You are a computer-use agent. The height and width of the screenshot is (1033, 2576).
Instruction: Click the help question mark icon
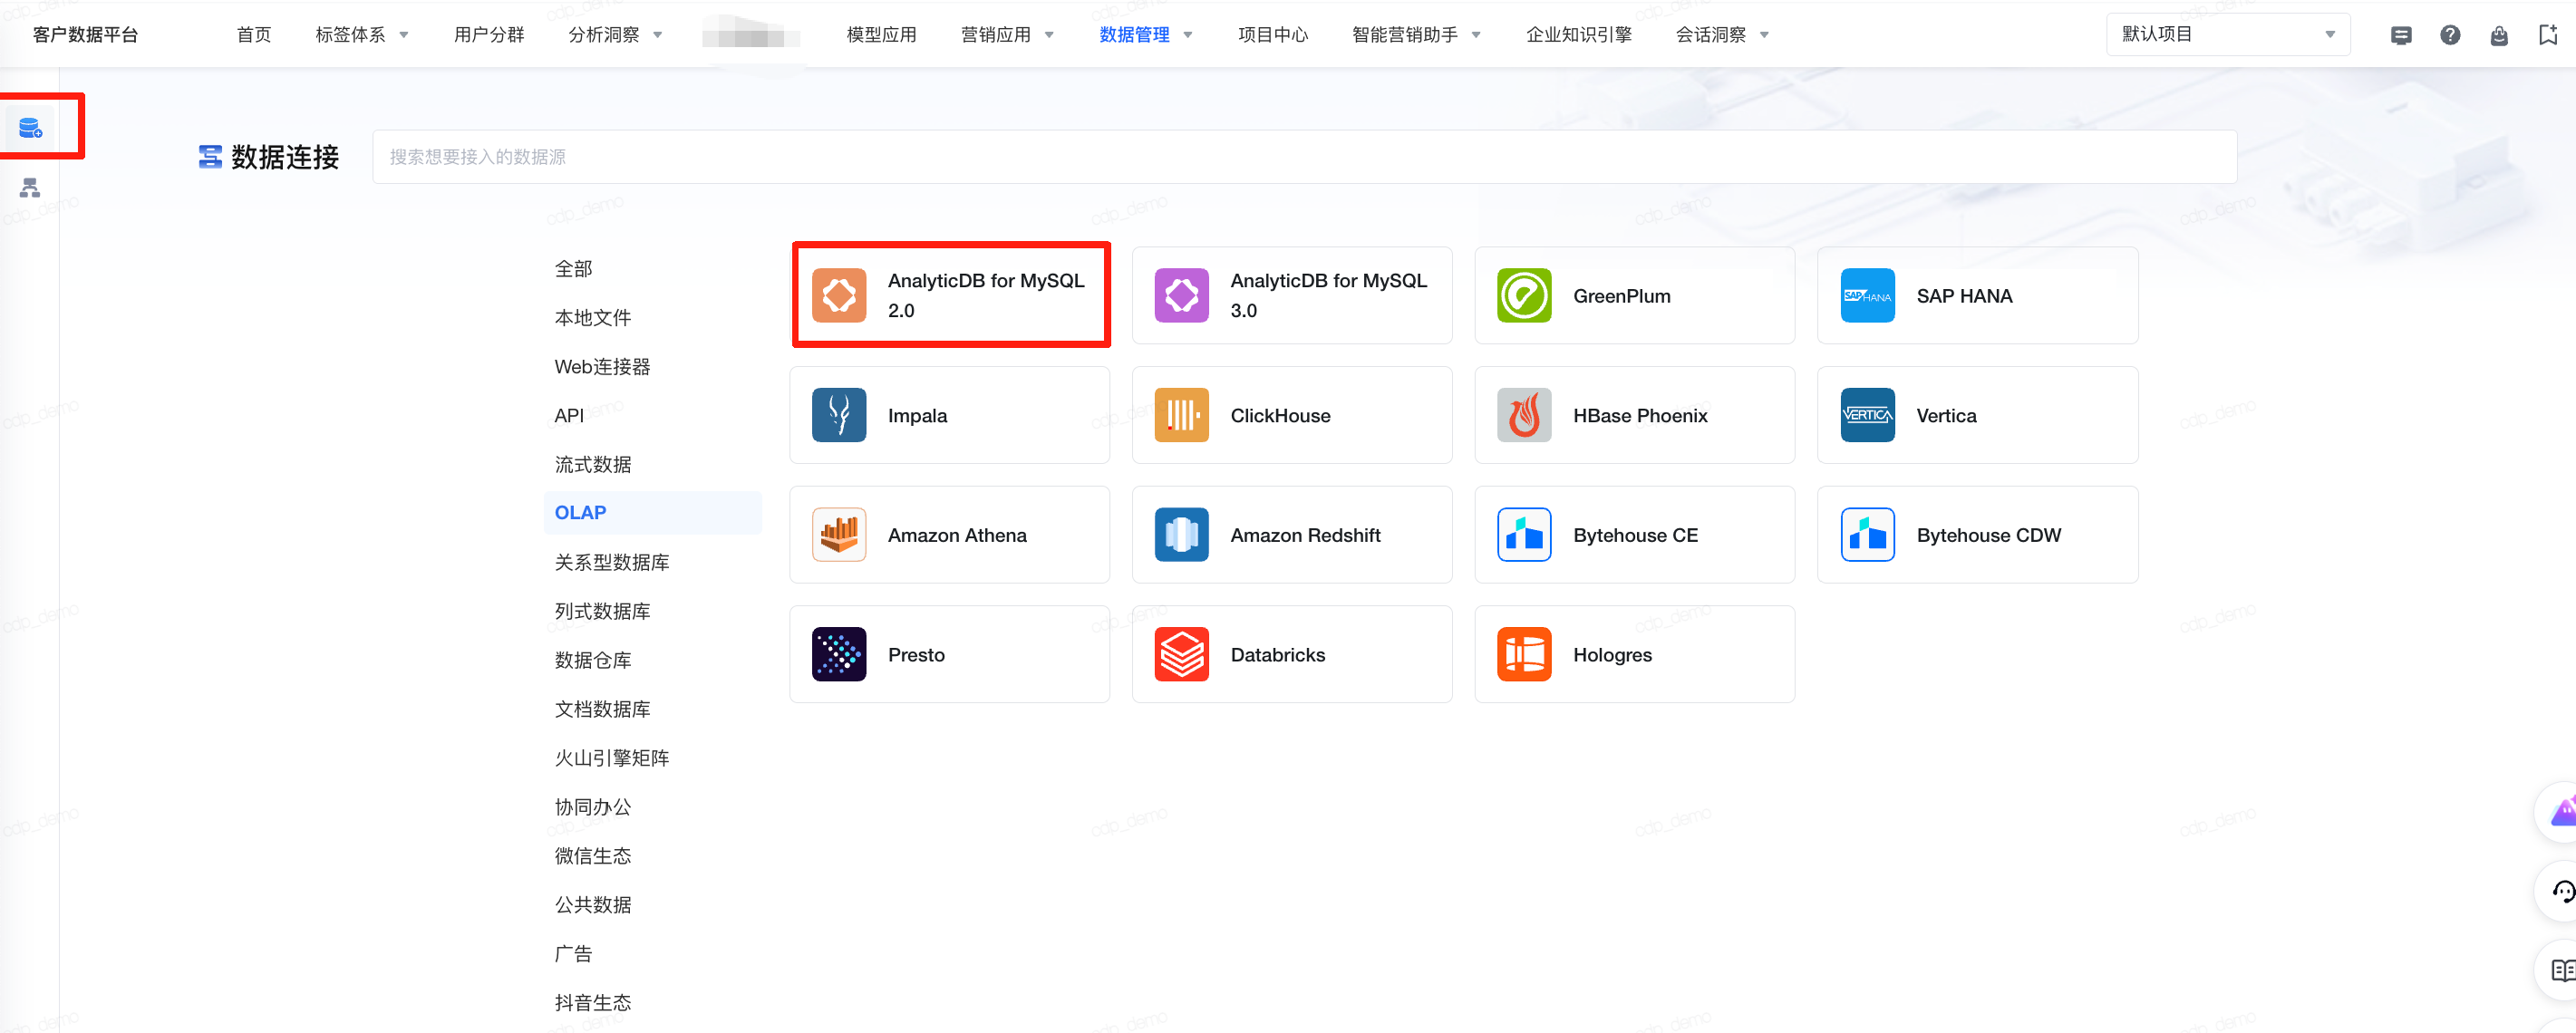point(2449,35)
